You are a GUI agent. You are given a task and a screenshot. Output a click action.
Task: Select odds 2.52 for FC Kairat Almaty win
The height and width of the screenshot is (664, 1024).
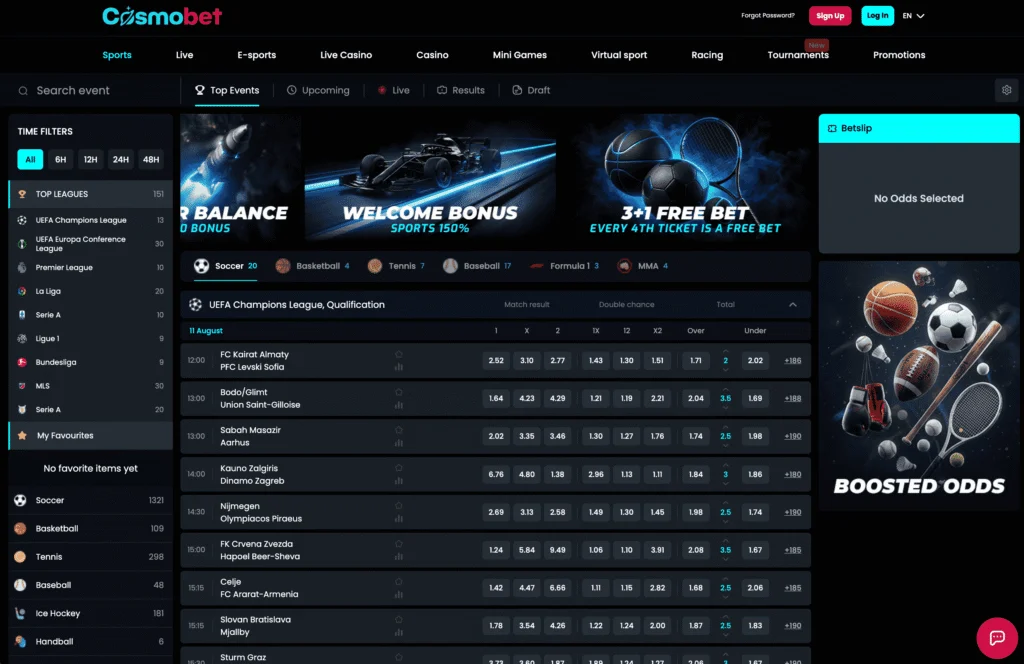496,360
